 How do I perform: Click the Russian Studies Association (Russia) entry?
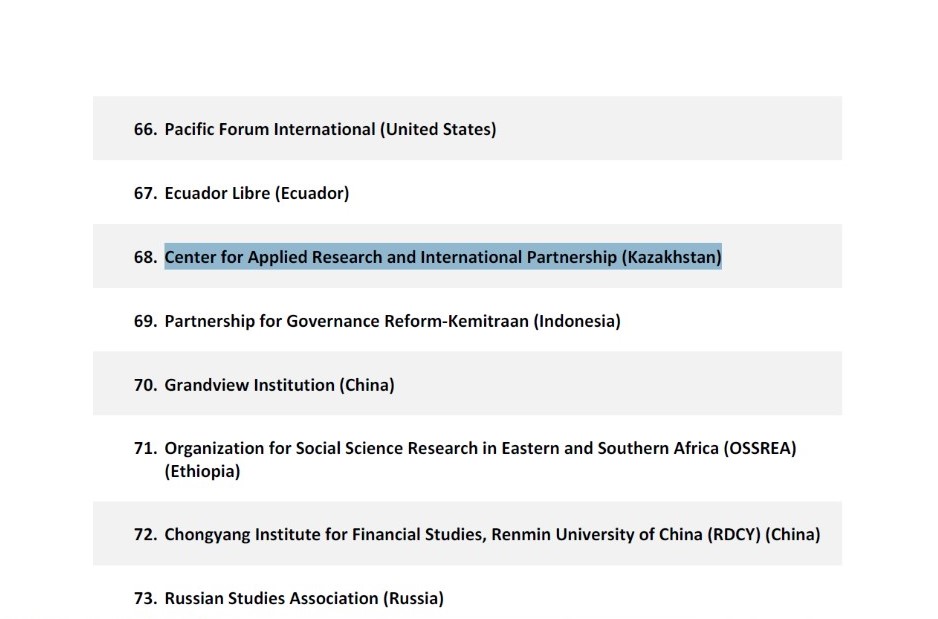click(304, 598)
